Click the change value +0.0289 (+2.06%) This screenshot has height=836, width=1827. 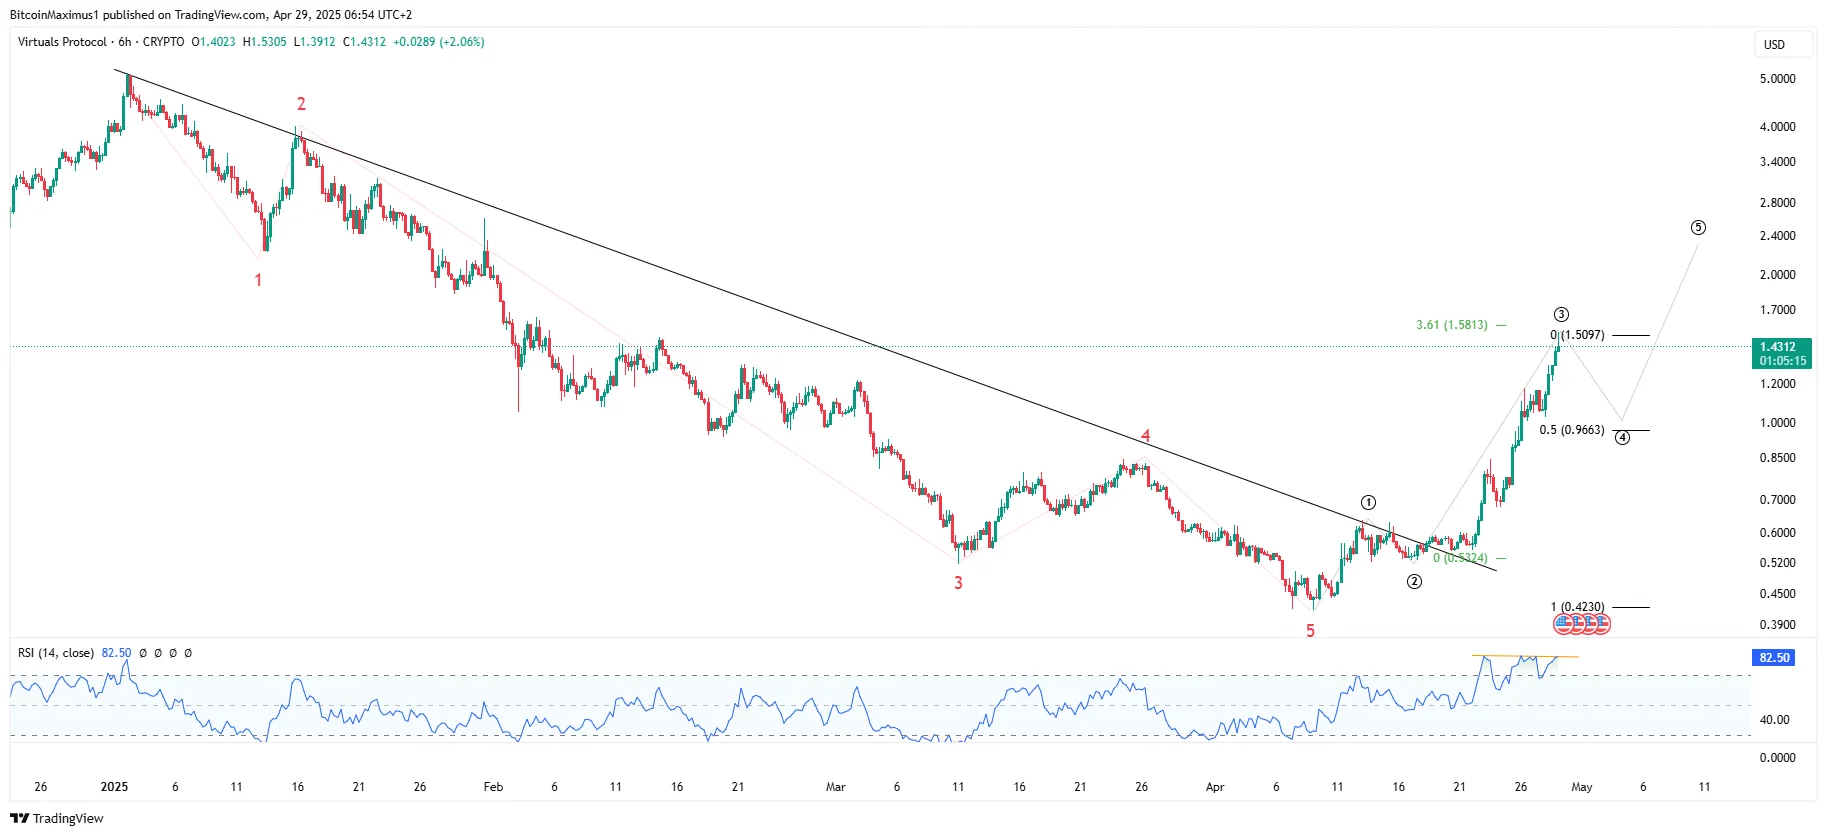coord(439,42)
